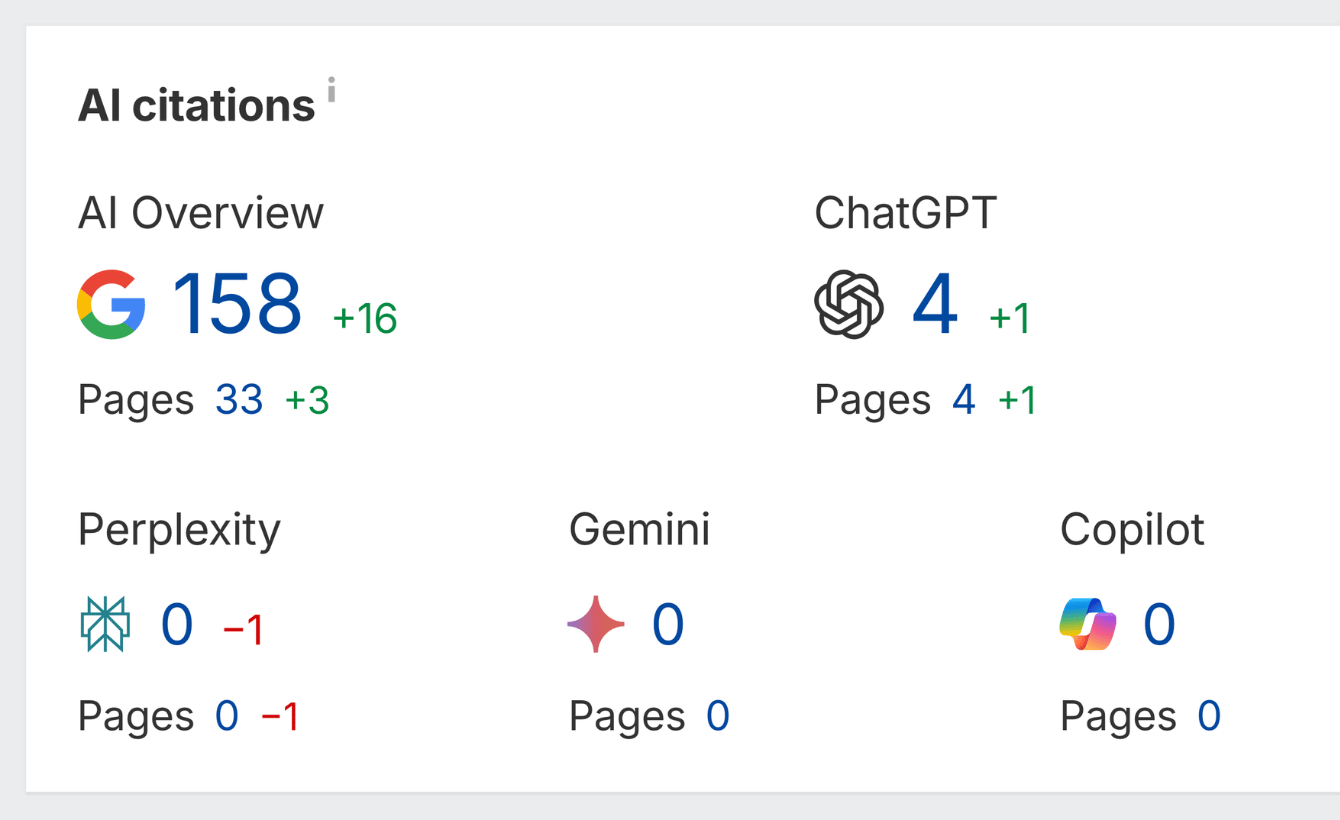
Task: Click the Google logo under AI Overview
Action: pyautogui.click(x=112, y=304)
